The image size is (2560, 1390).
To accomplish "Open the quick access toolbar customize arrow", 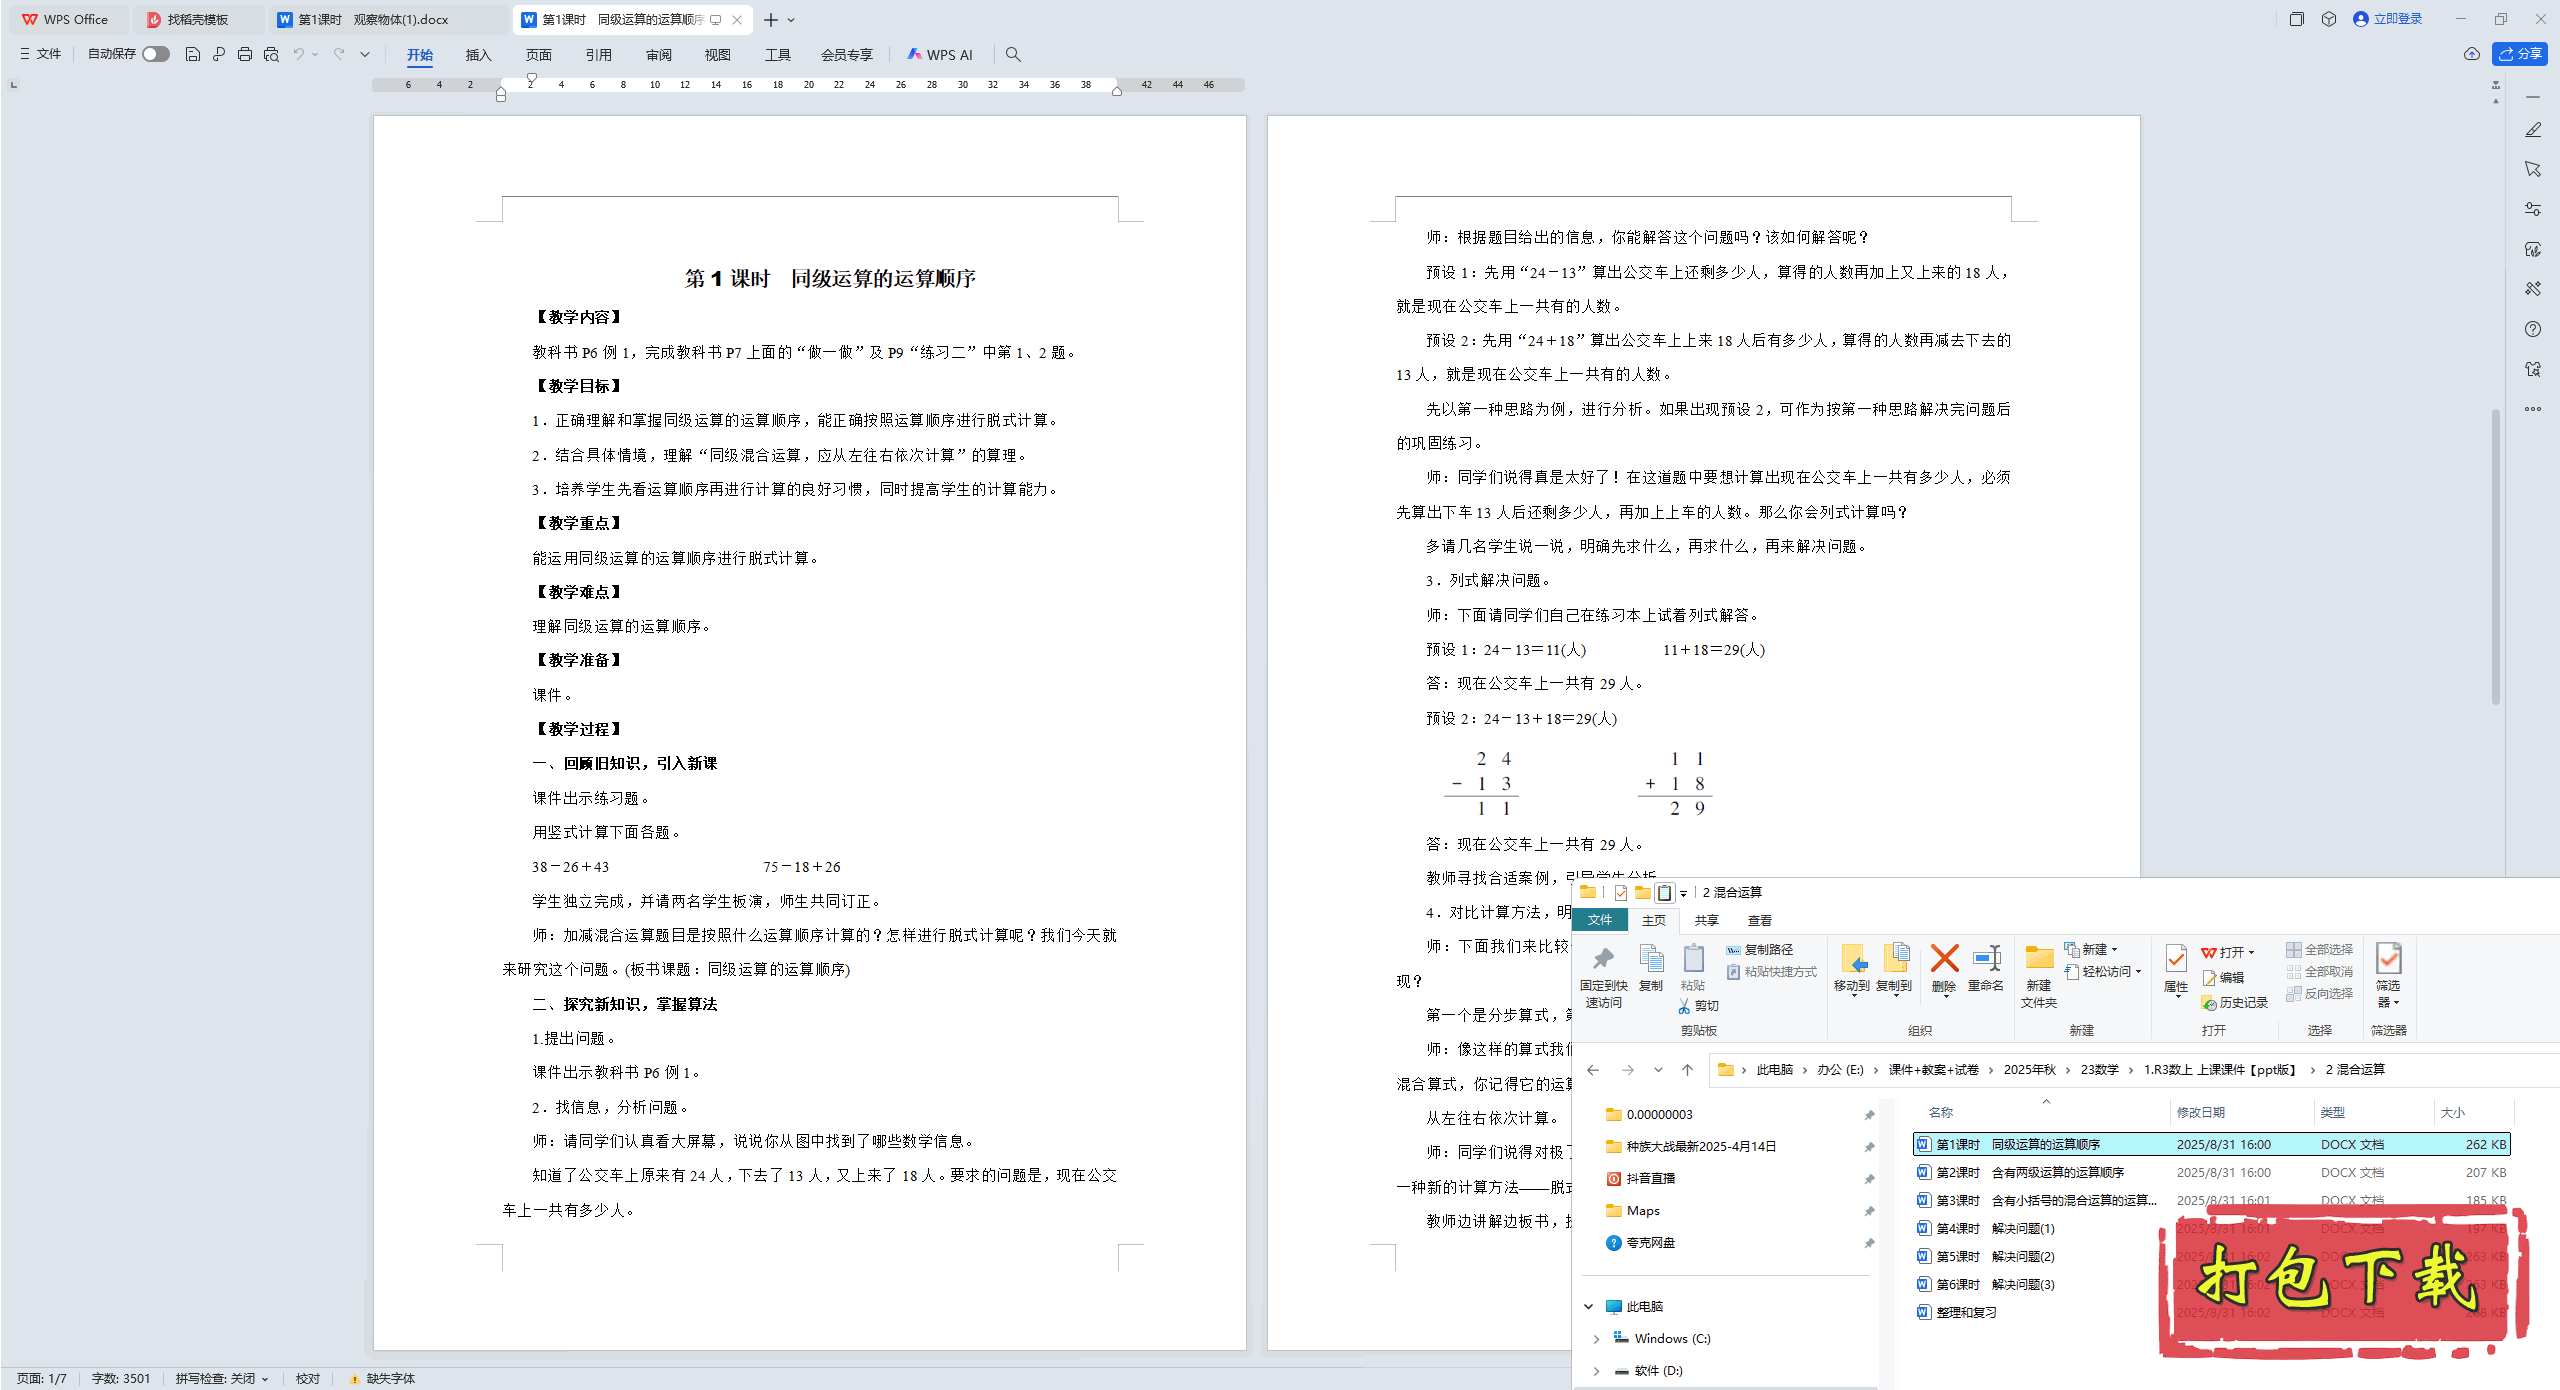I will (365, 54).
